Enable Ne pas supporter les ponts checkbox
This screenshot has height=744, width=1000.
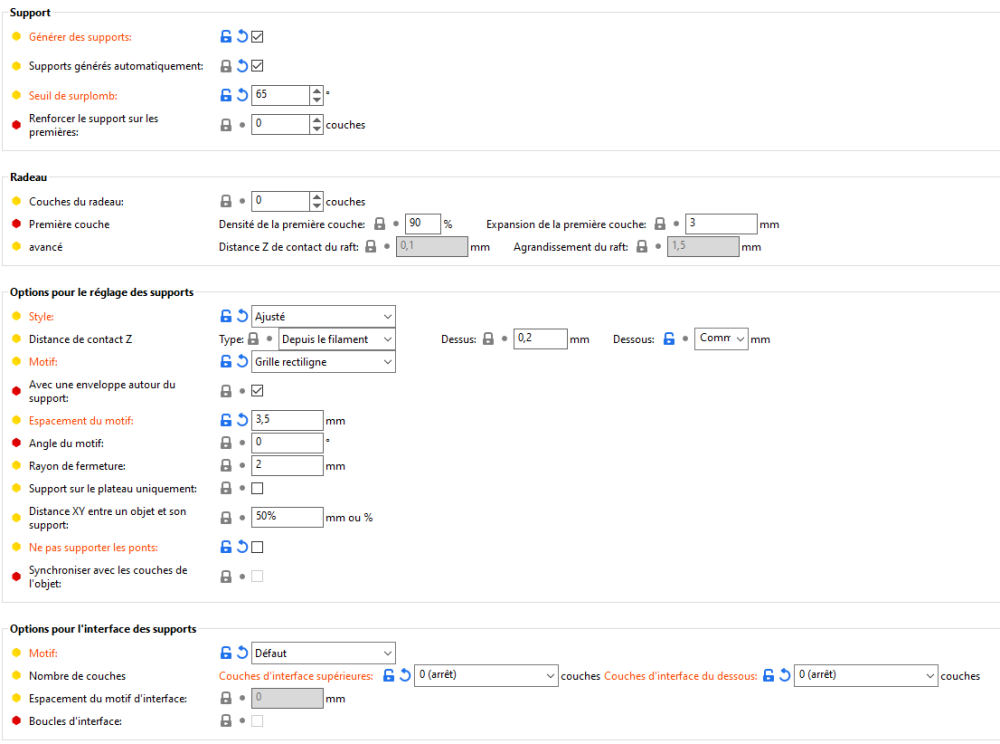click(257, 547)
